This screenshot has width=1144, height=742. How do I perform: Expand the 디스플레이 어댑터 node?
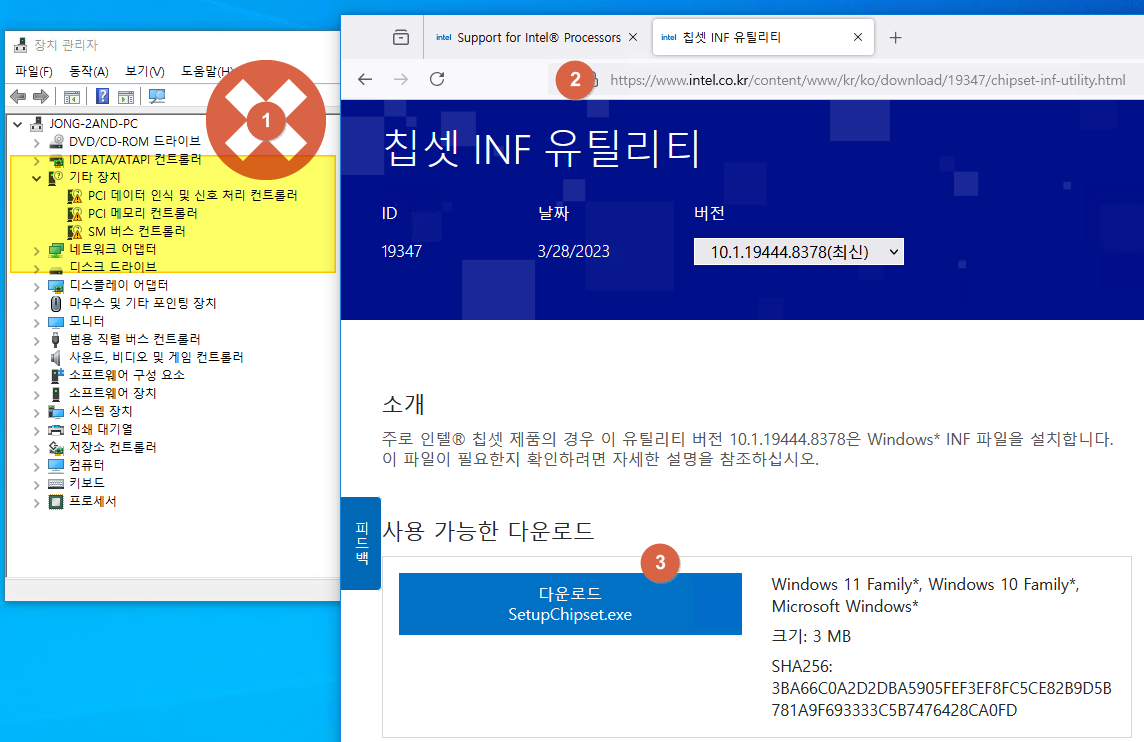coord(36,285)
